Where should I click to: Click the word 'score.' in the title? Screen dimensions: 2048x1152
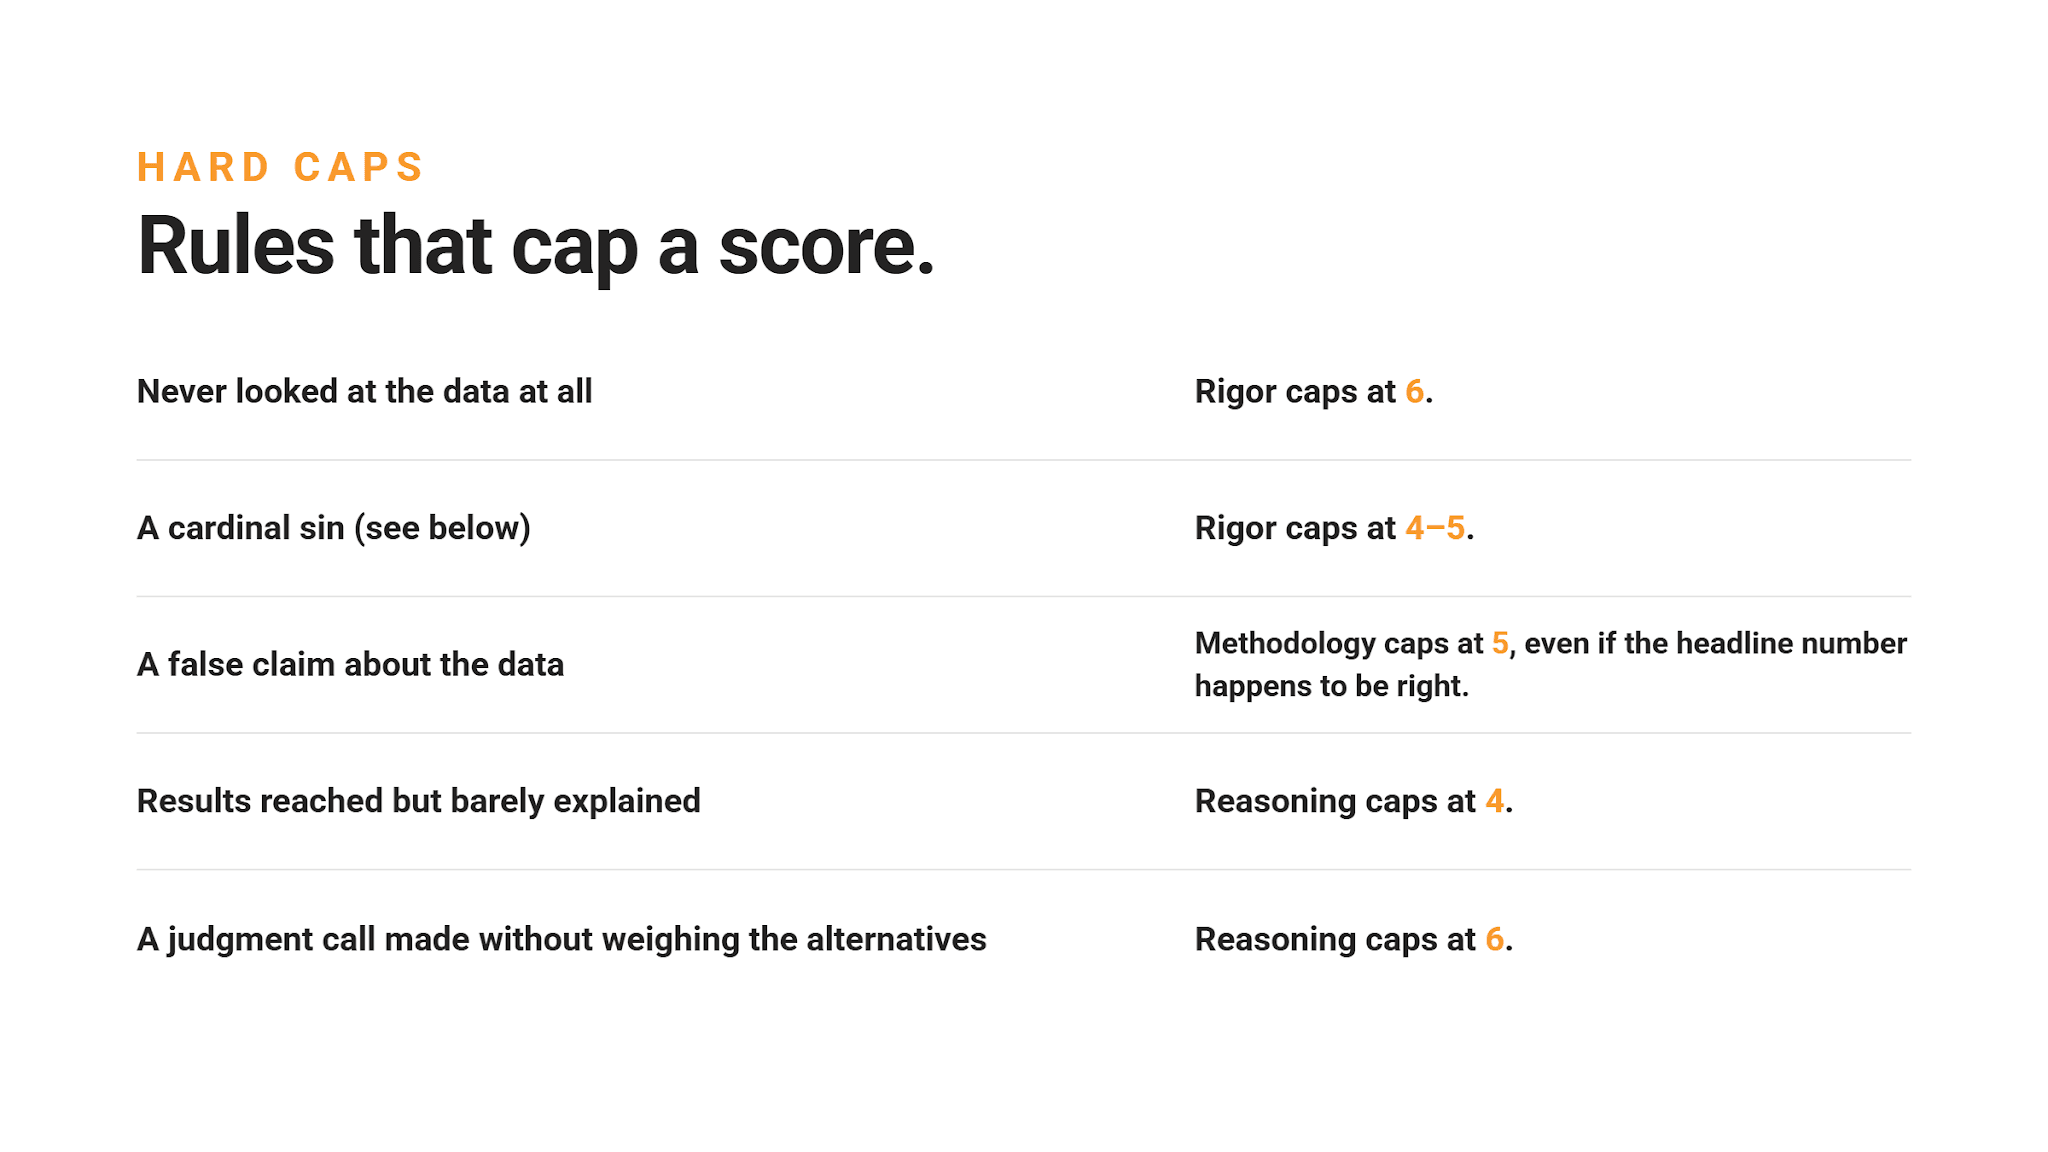click(x=826, y=246)
